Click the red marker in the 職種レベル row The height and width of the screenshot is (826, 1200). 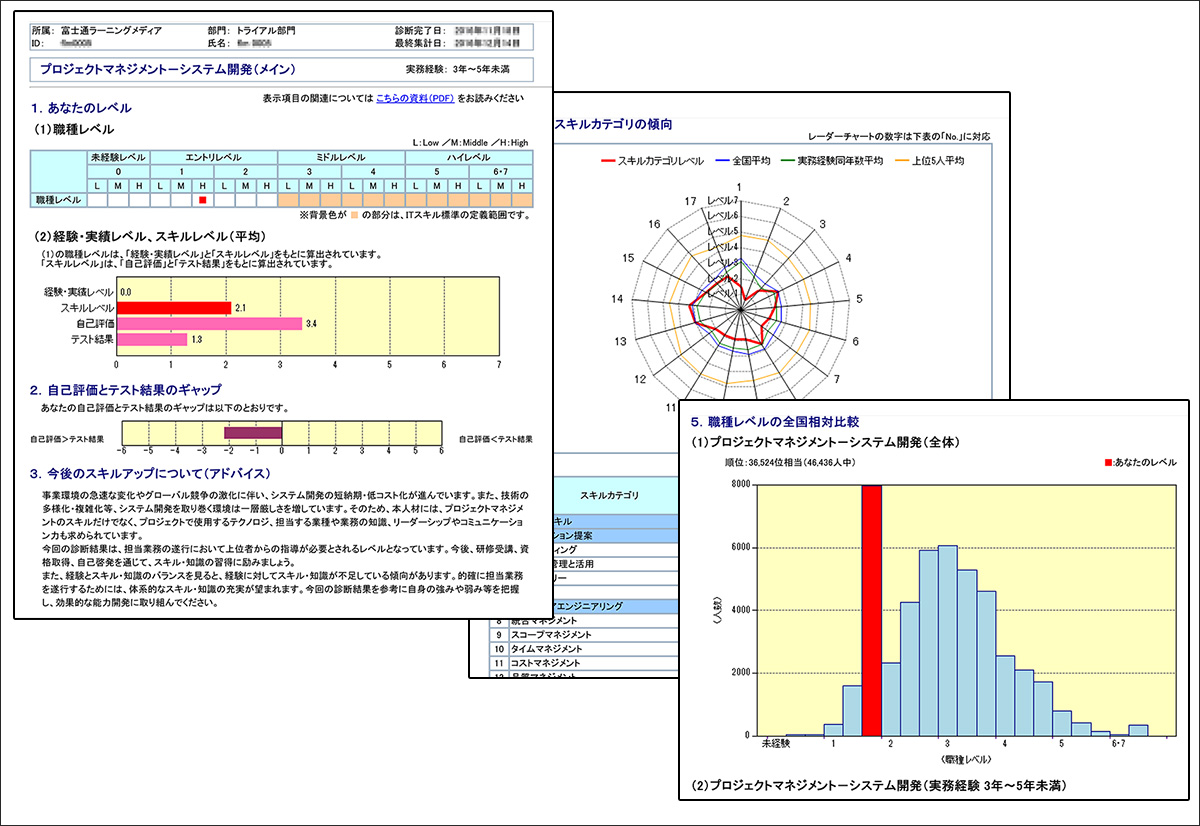click(x=202, y=200)
